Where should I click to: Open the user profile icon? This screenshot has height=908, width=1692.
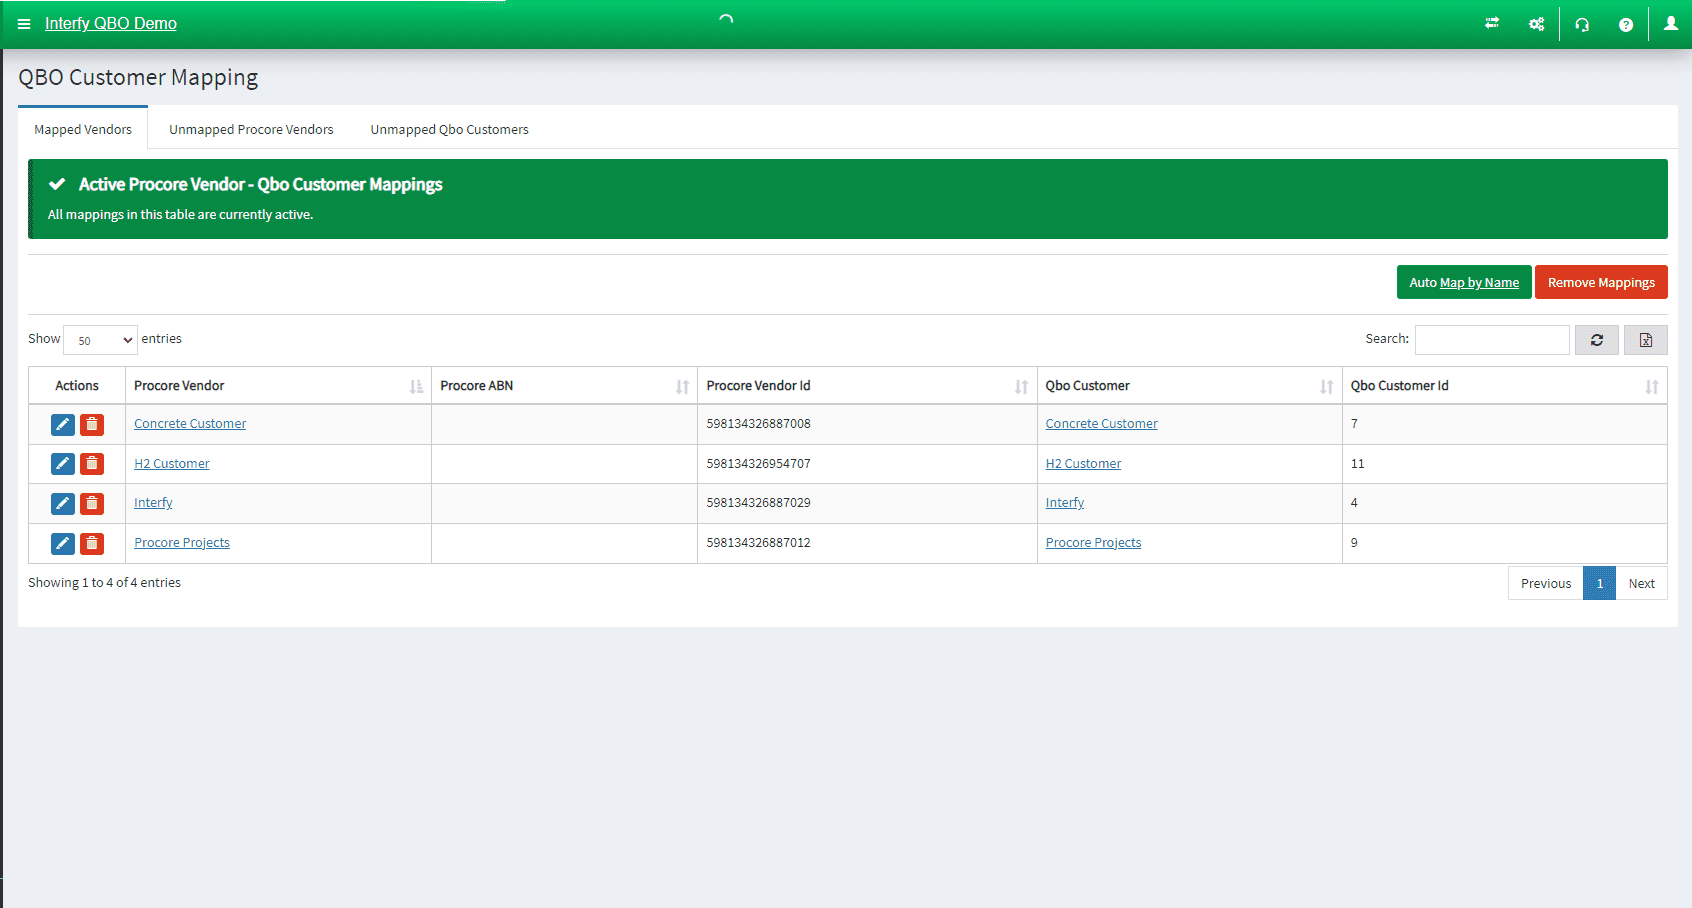pos(1670,23)
